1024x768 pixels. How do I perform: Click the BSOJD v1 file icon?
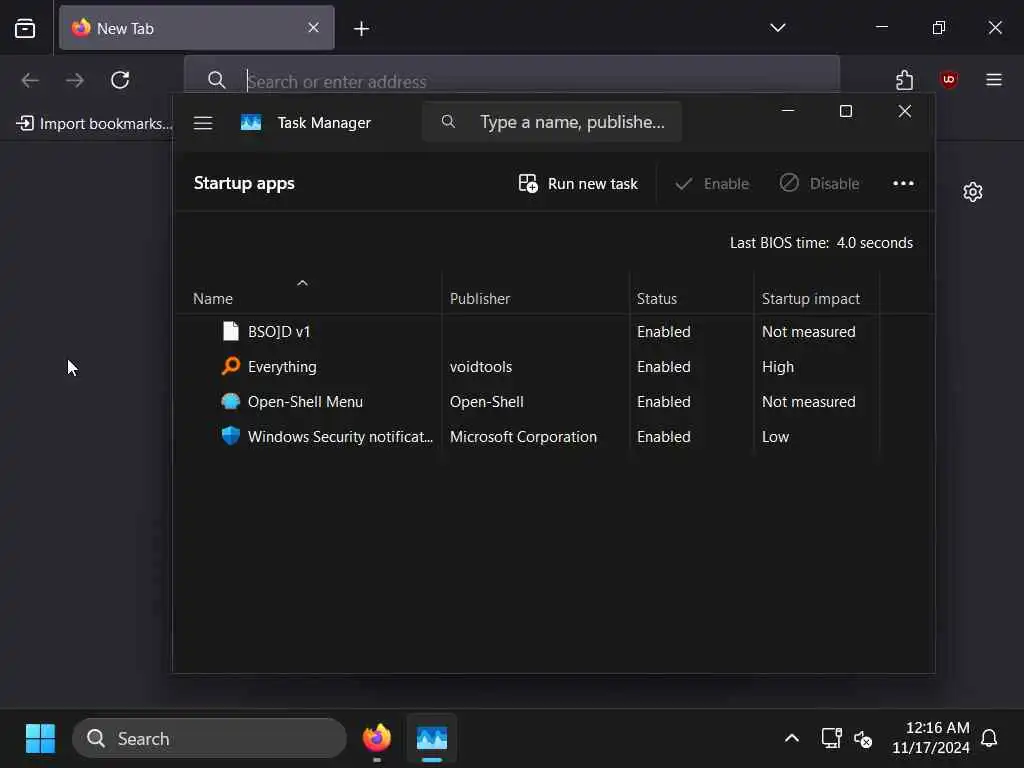[x=231, y=331]
